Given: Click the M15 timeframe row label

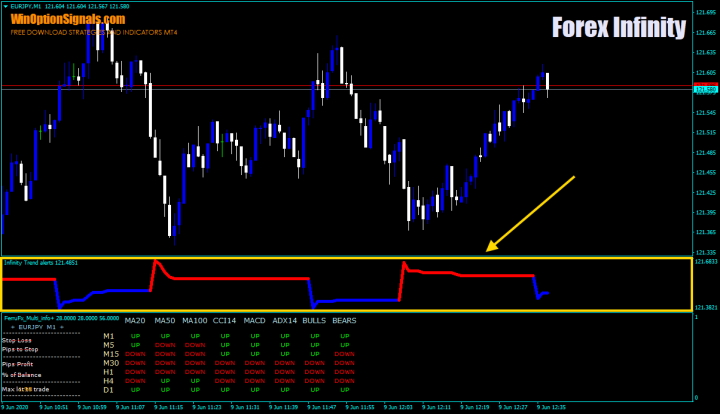Looking at the screenshot, I should (x=111, y=354).
